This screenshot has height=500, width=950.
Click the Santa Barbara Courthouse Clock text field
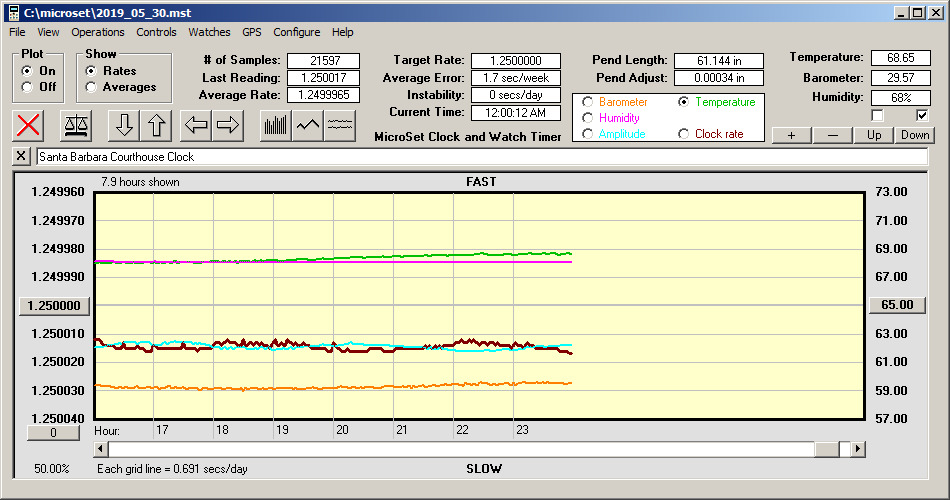coord(482,157)
